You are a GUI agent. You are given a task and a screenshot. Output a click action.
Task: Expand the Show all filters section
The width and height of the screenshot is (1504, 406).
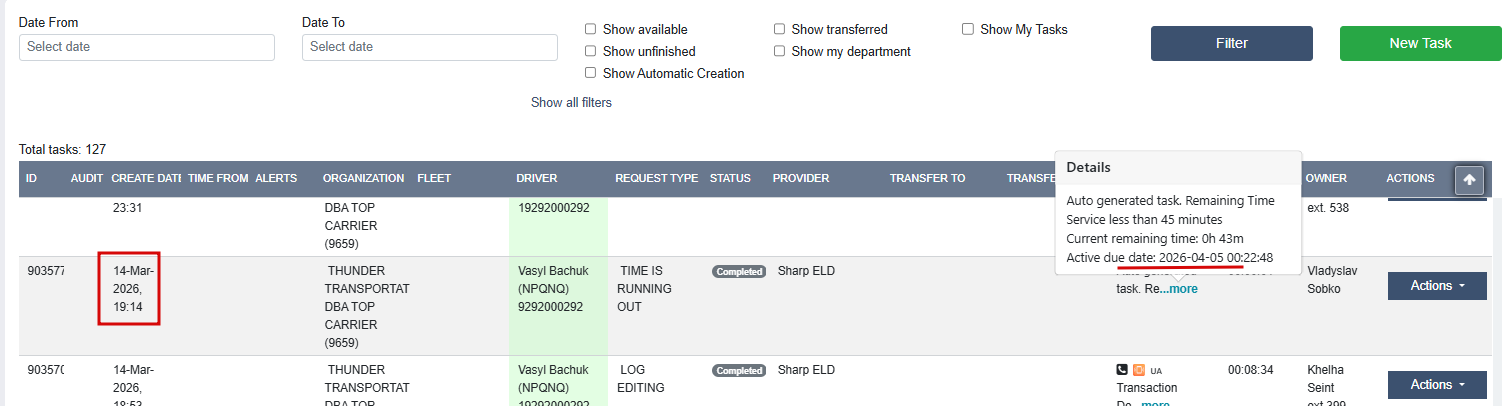pyautogui.click(x=571, y=102)
